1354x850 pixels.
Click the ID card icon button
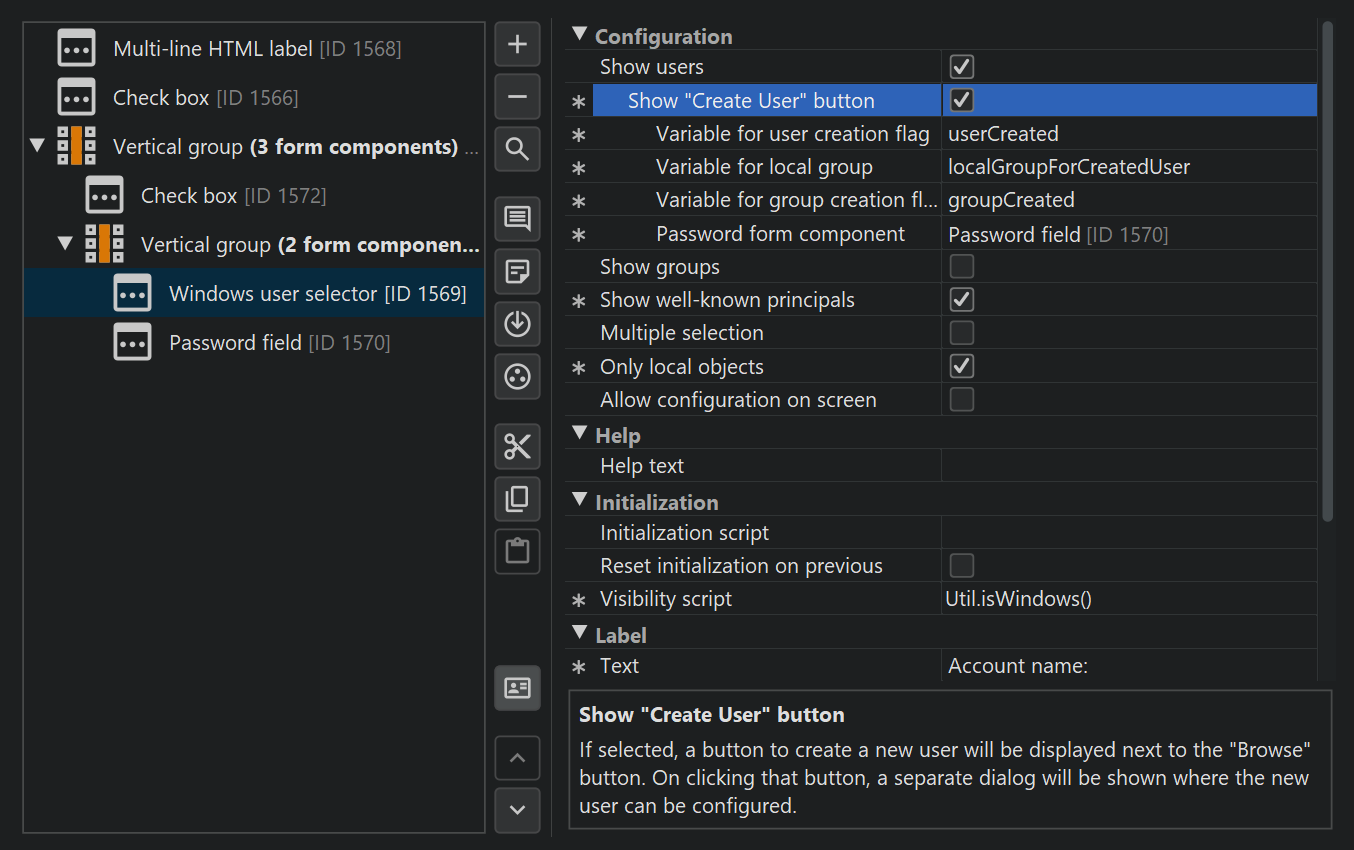pyautogui.click(x=517, y=688)
